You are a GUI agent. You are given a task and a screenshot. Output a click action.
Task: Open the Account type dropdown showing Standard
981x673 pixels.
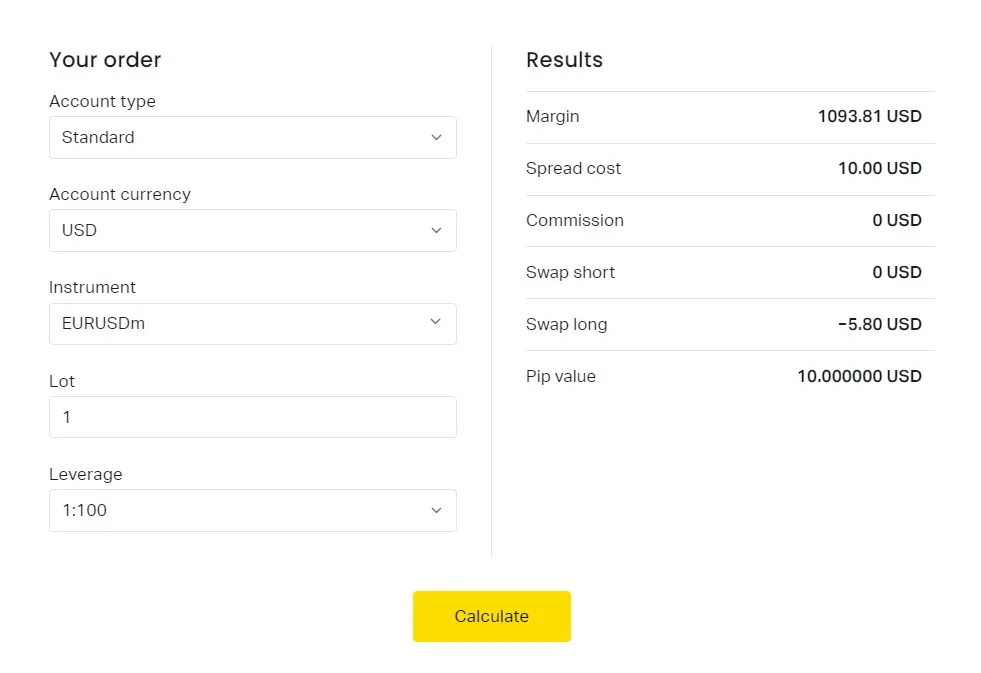252,137
